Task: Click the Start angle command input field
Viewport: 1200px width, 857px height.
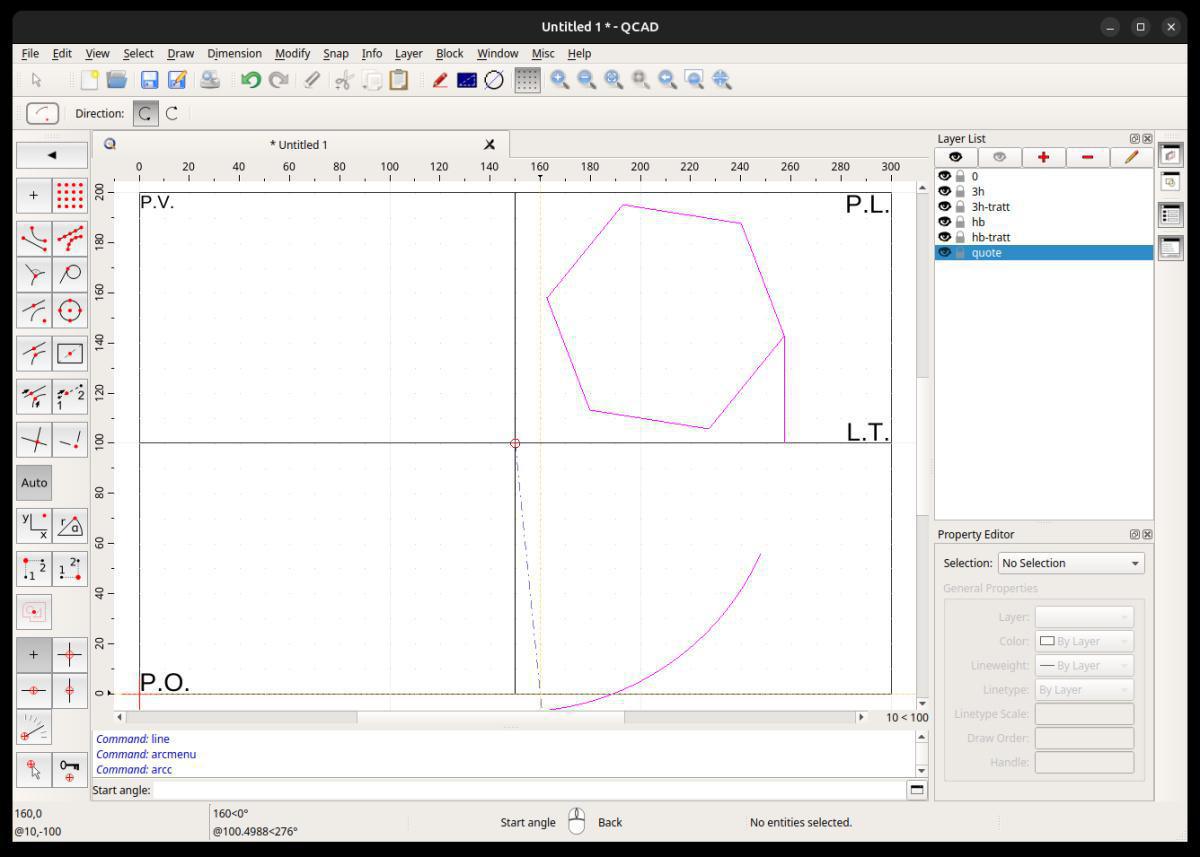Action: point(528,790)
